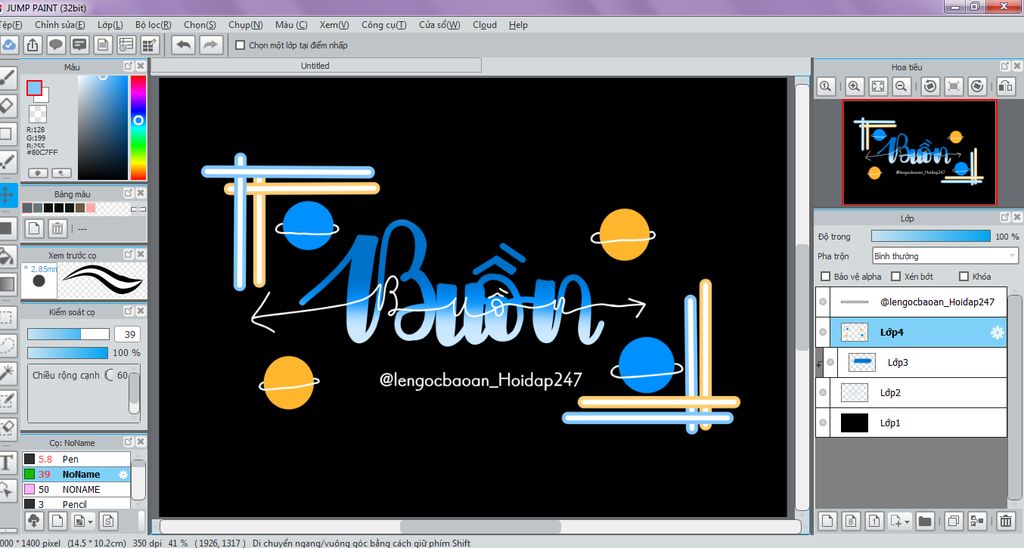Select the Brush tool in left toolbar
Image resolution: width=1024 pixels, height=548 pixels.
(x=7, y=80)
